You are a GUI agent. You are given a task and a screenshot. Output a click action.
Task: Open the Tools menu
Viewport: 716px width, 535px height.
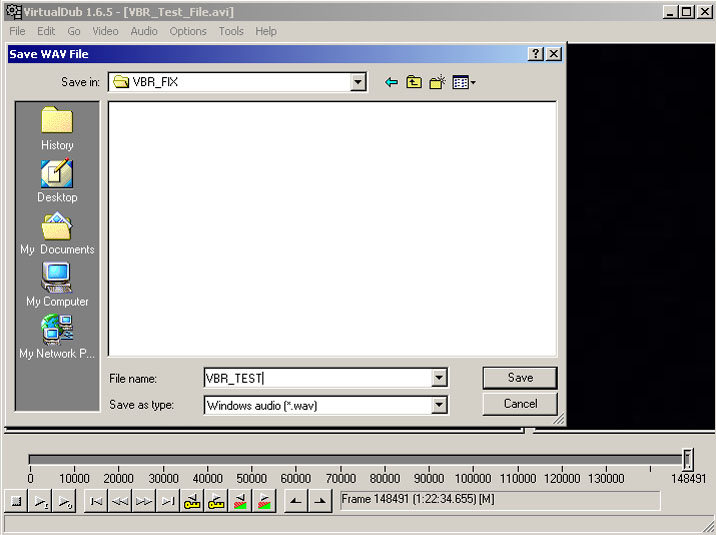tap(231, 31)
